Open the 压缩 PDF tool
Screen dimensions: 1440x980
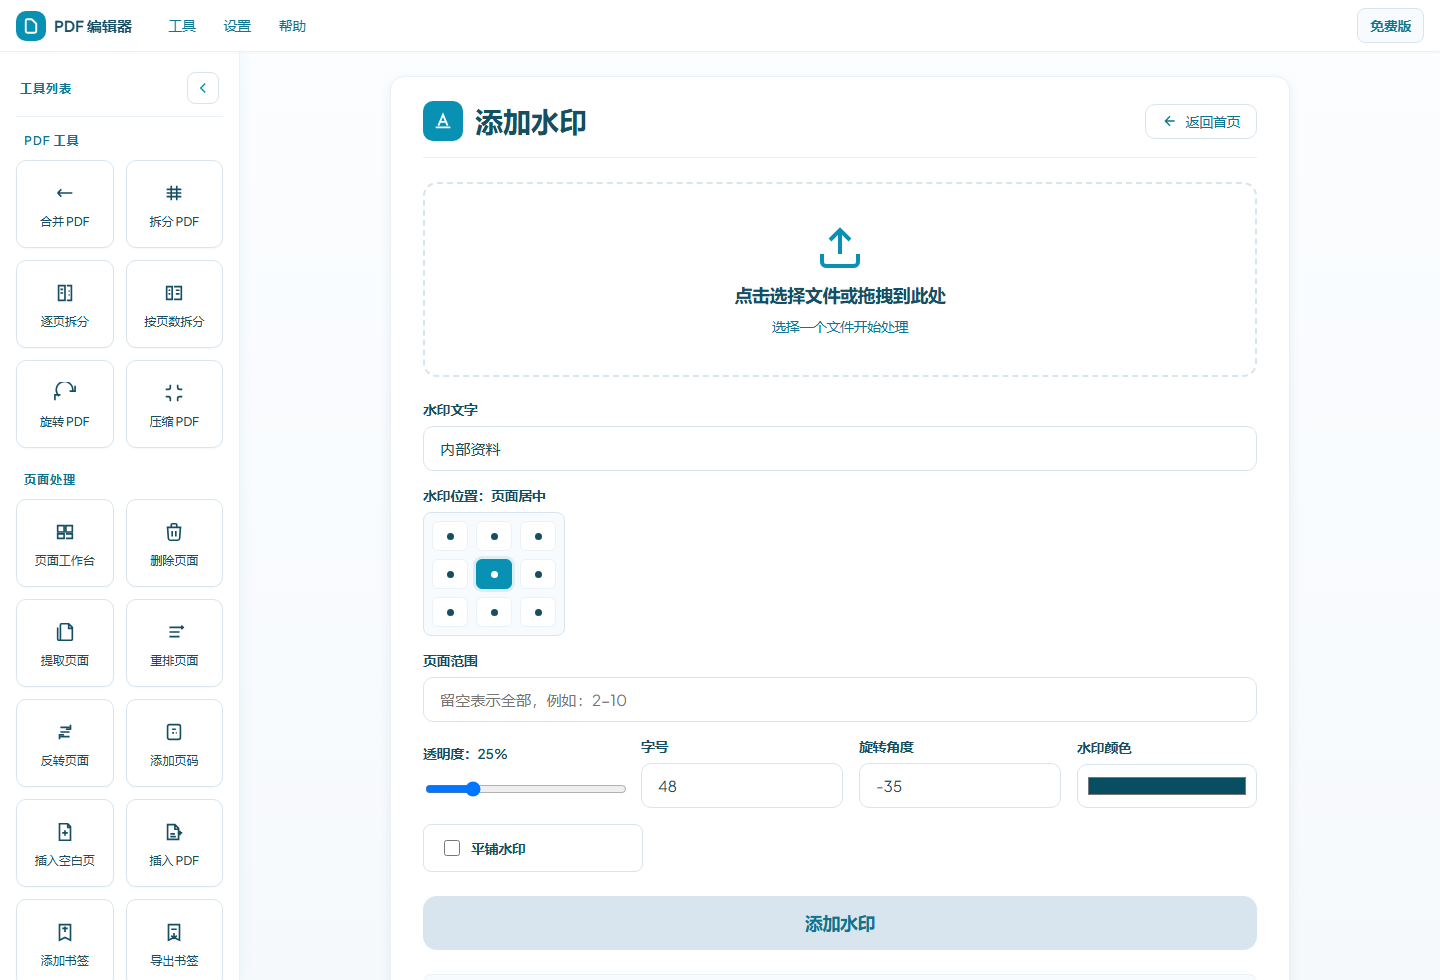point(174,404)
